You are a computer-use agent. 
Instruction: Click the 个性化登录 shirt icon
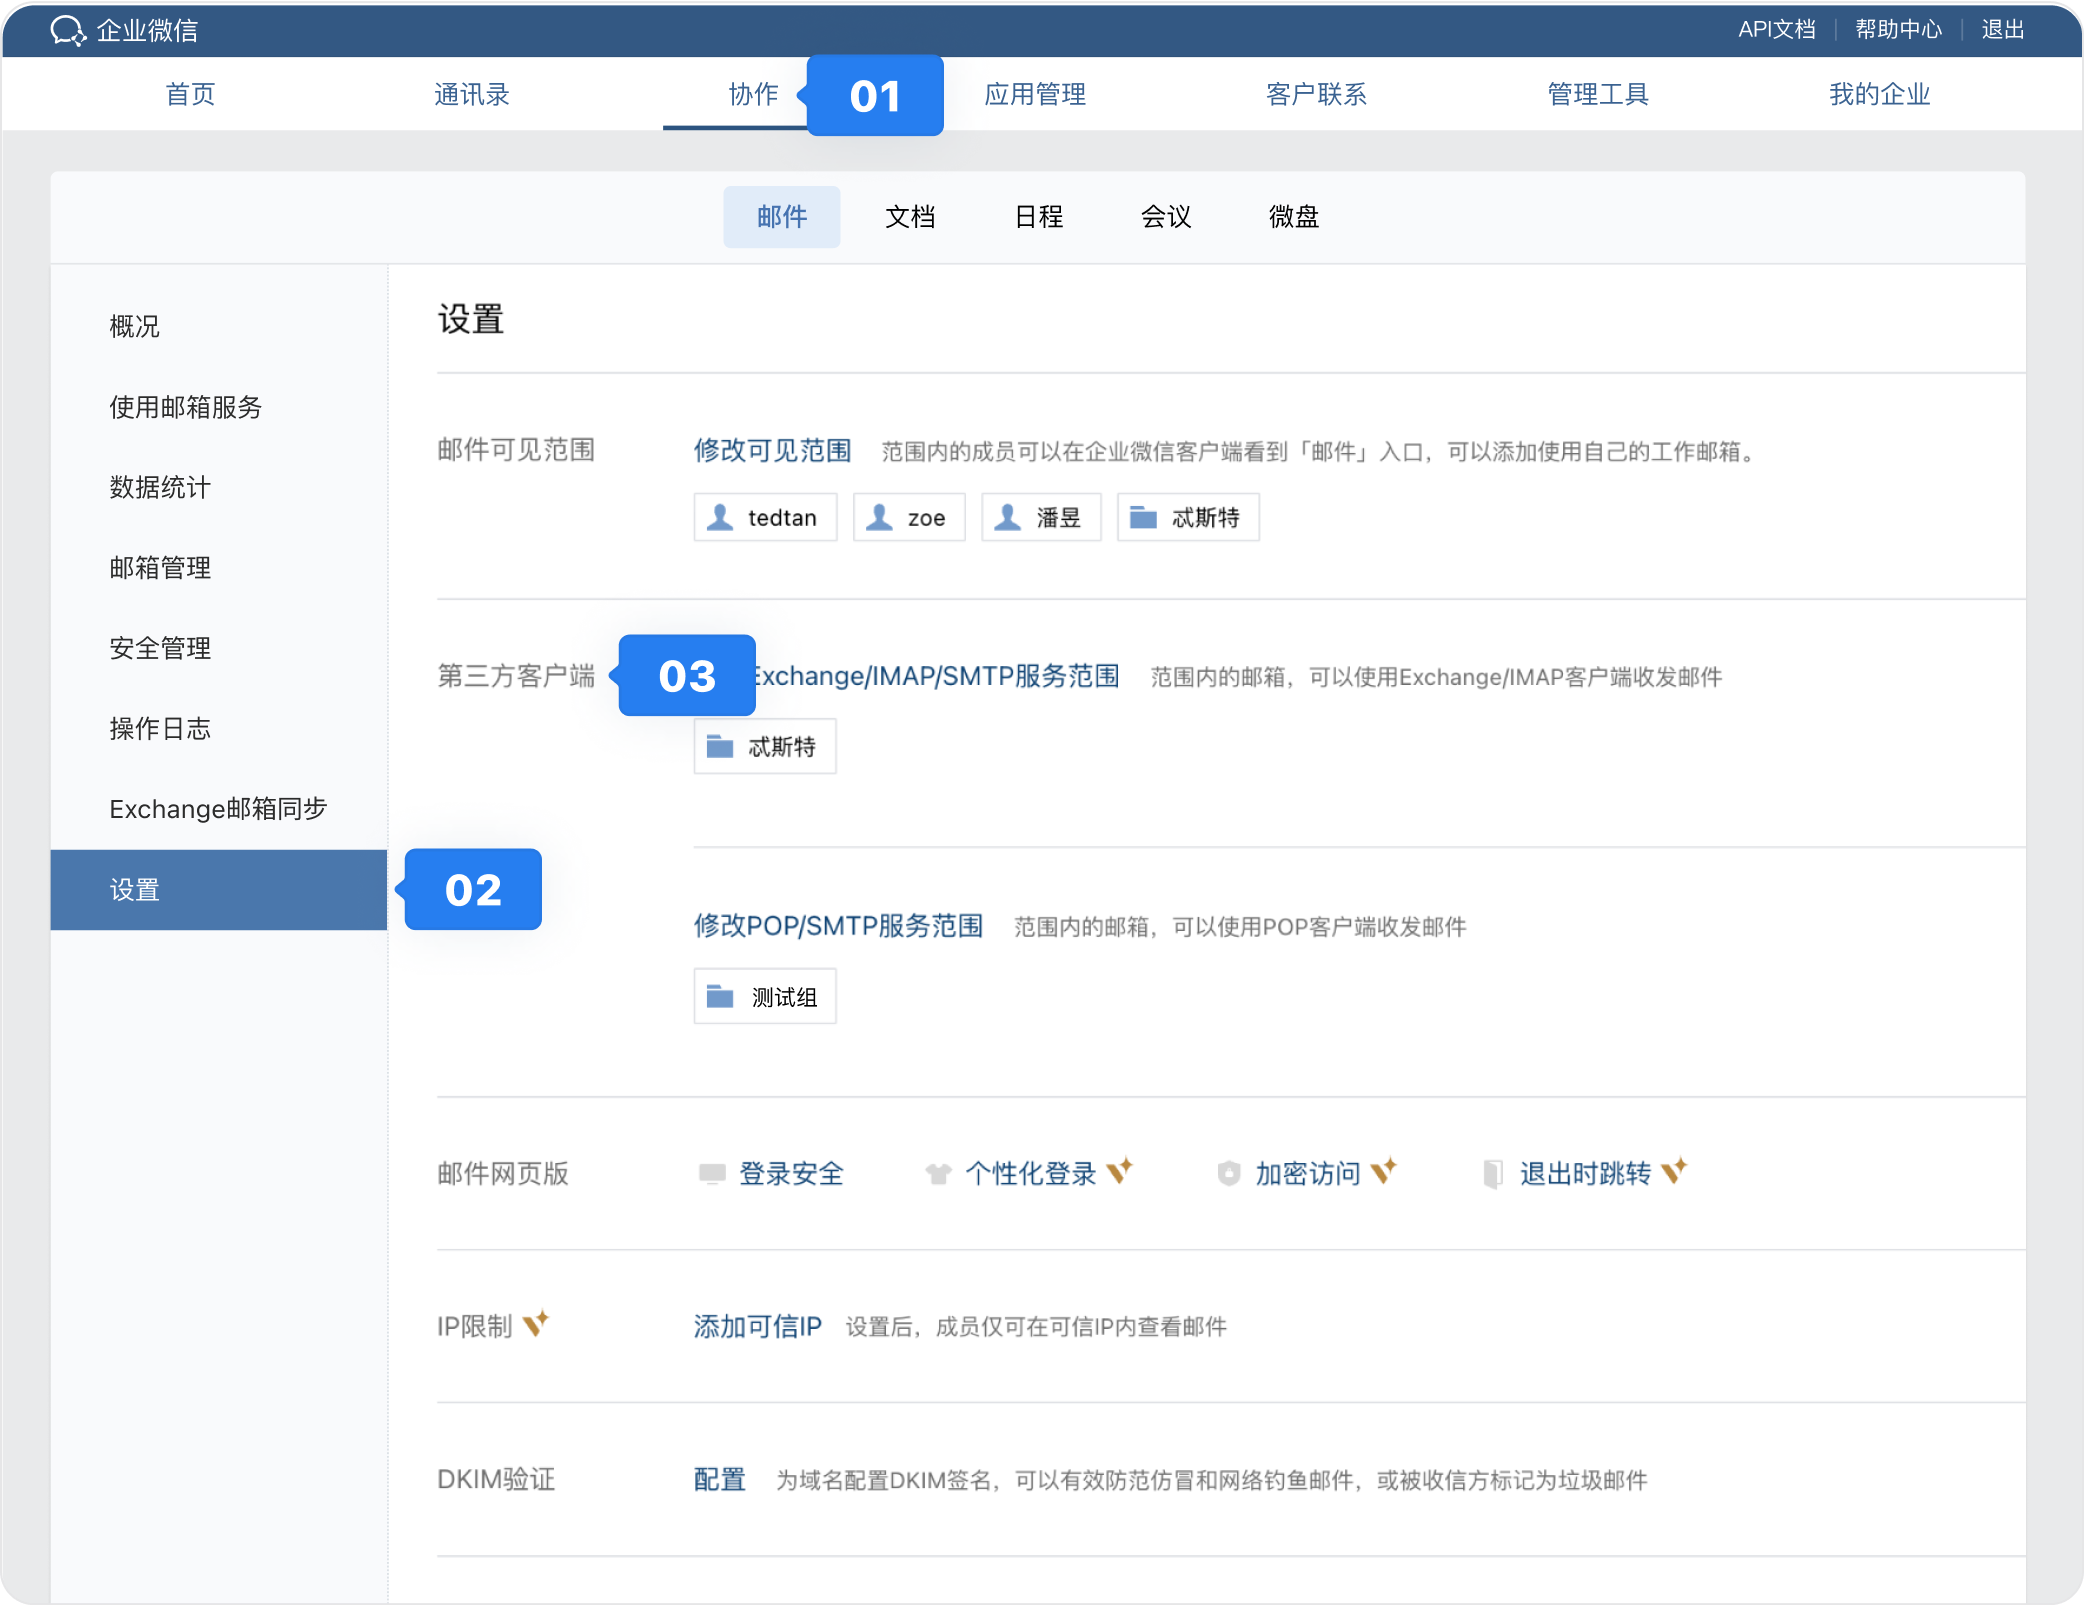click(x=938, y=1173)
